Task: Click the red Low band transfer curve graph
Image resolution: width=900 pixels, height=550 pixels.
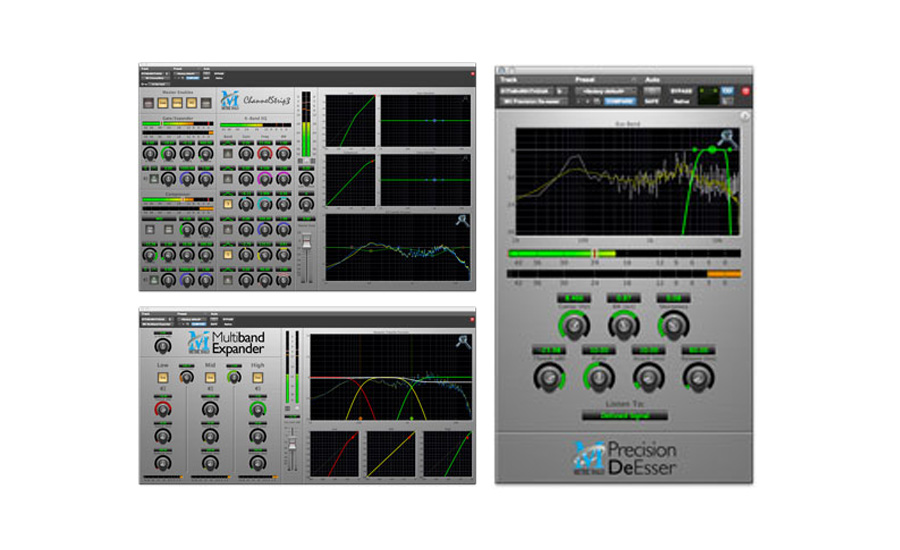Action: pyautogui.click(x=334, y=454)
